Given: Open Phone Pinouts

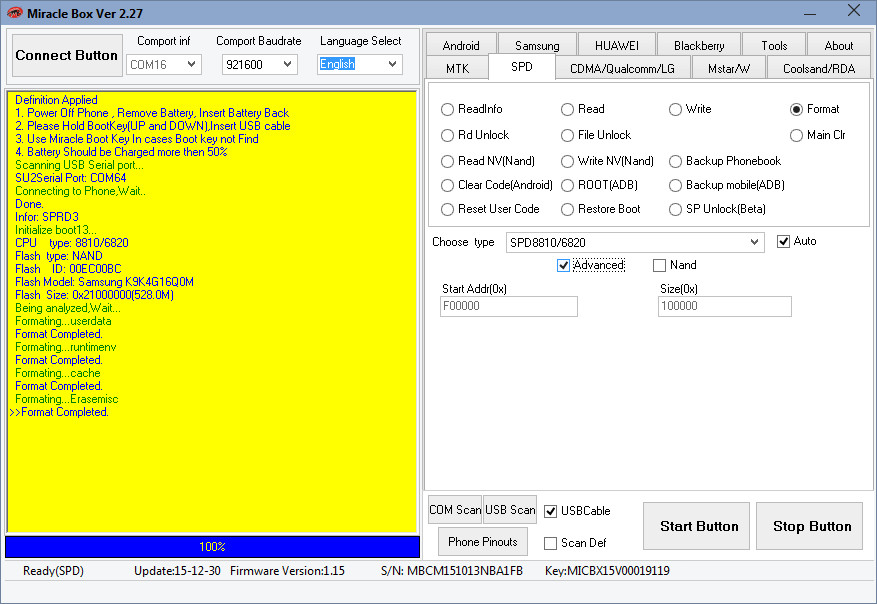Looking at the screenshot, I should click(483, 541).
